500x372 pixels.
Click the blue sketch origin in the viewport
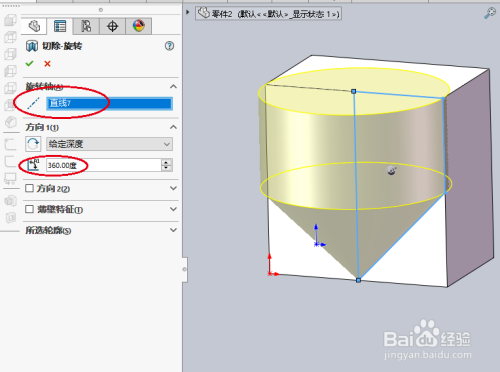(x=317, y=244)
